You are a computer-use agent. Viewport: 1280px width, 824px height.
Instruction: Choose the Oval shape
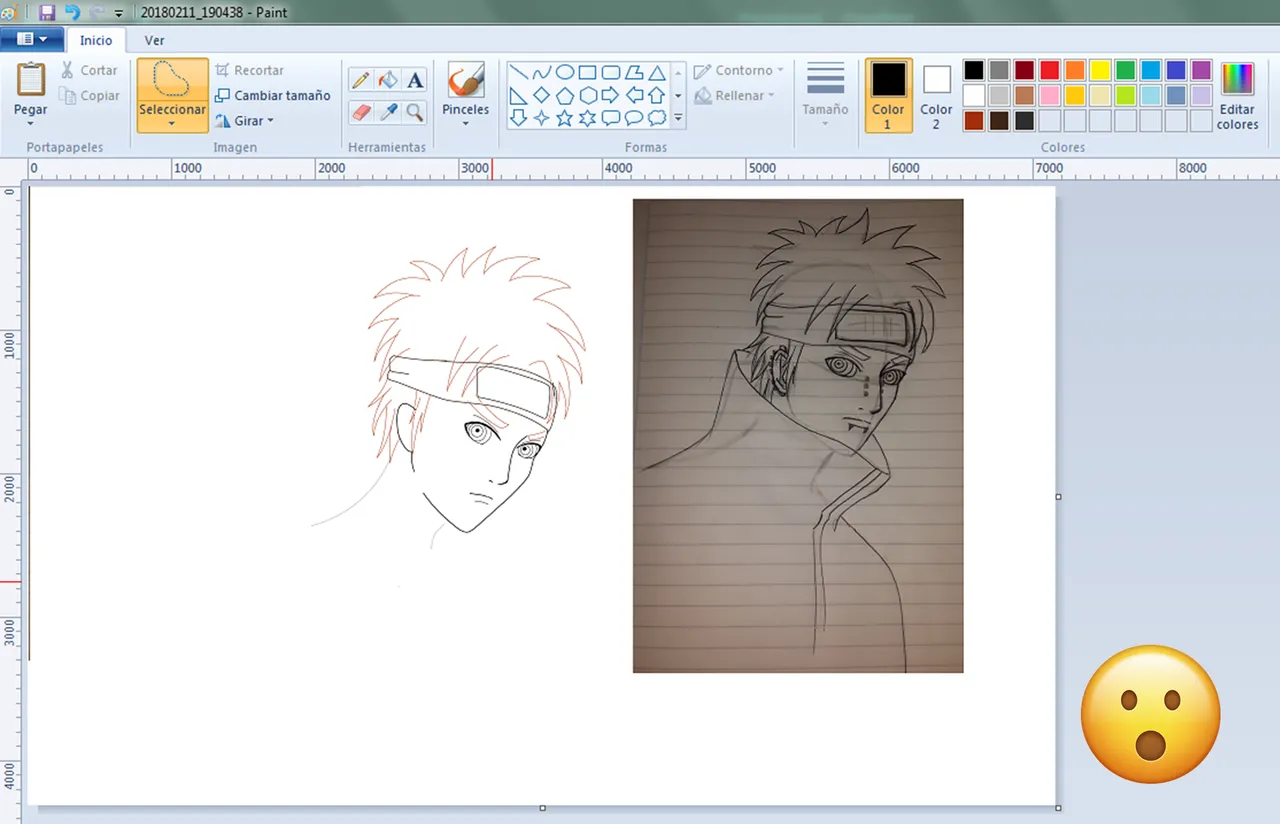tap(564, 72)
